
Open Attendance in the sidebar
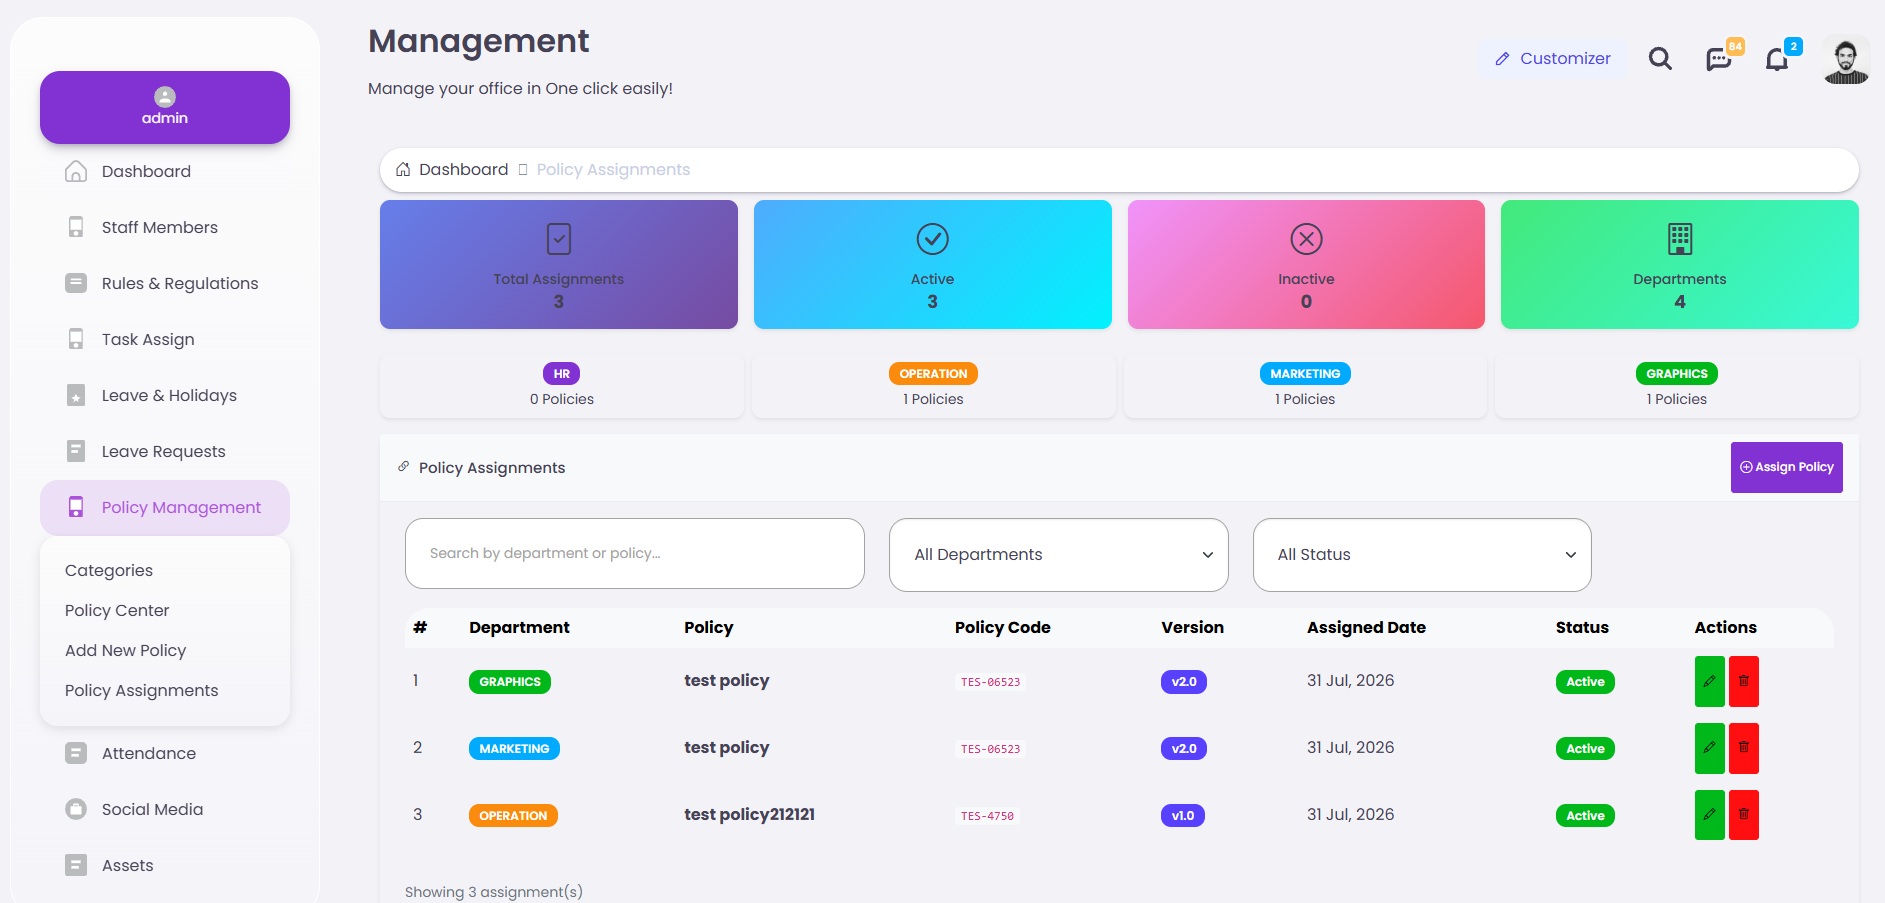[165, 754]
